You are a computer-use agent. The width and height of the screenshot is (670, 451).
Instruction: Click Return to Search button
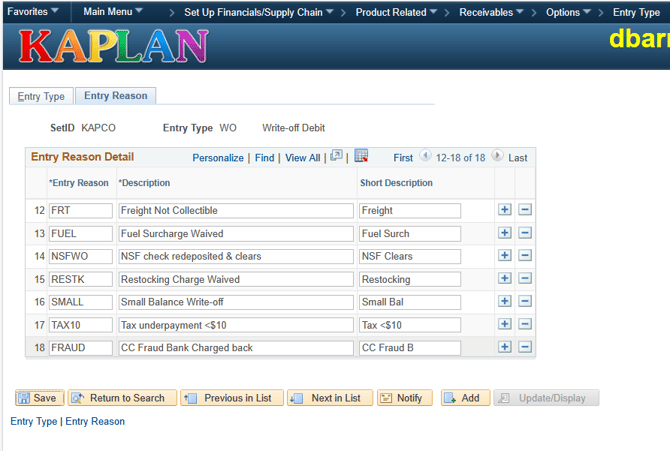(122, 398)
